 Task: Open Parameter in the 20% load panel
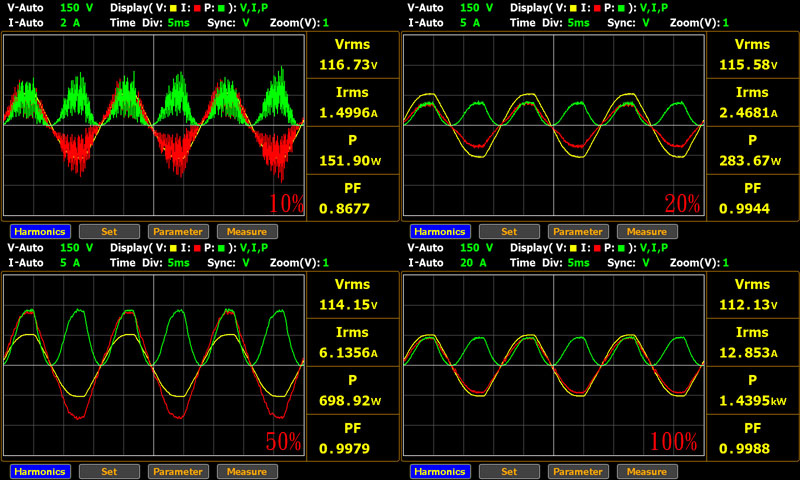click(578, 232)
